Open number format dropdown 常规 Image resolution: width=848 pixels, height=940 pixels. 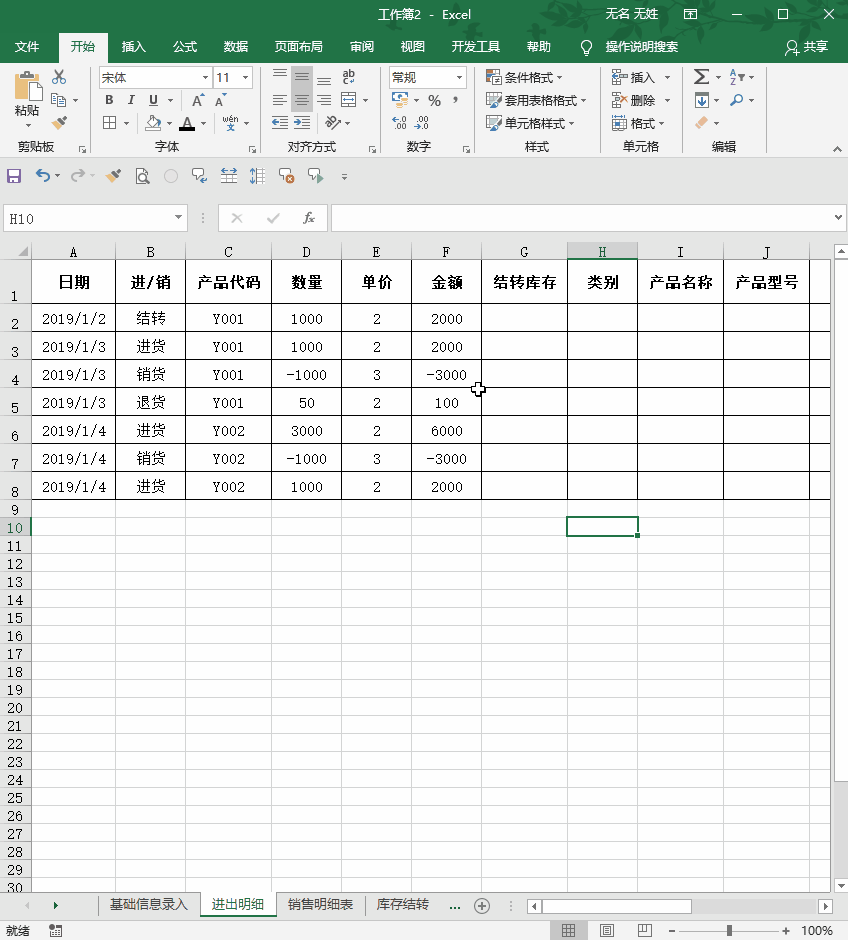[459, 77]
